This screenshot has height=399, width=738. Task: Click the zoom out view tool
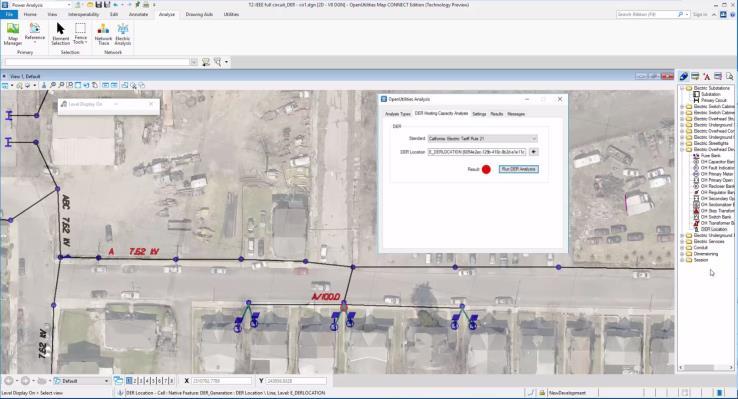61,85
